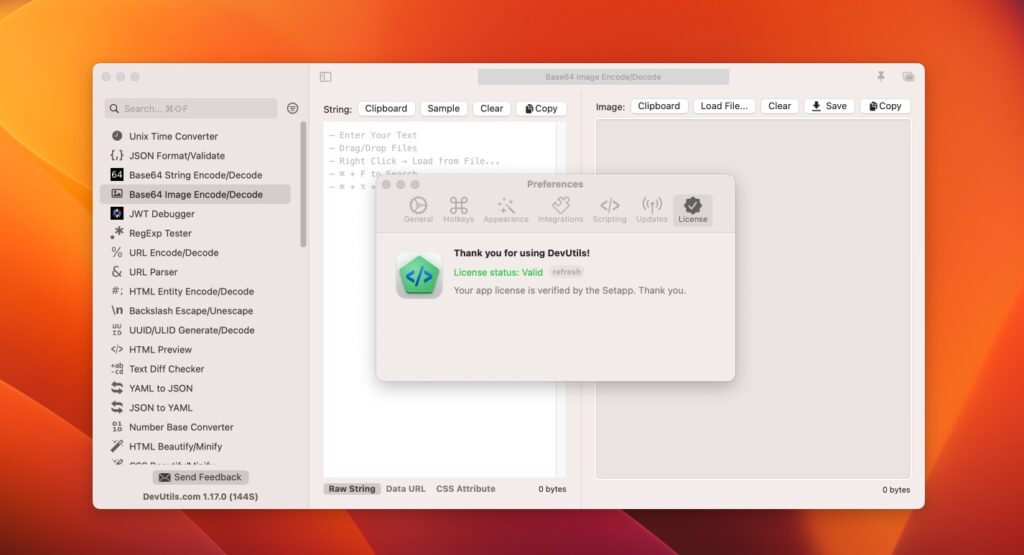Screen dimensions: 1024x555
Task: Open Unix Time Converter tool
Action: coord(196,136)
